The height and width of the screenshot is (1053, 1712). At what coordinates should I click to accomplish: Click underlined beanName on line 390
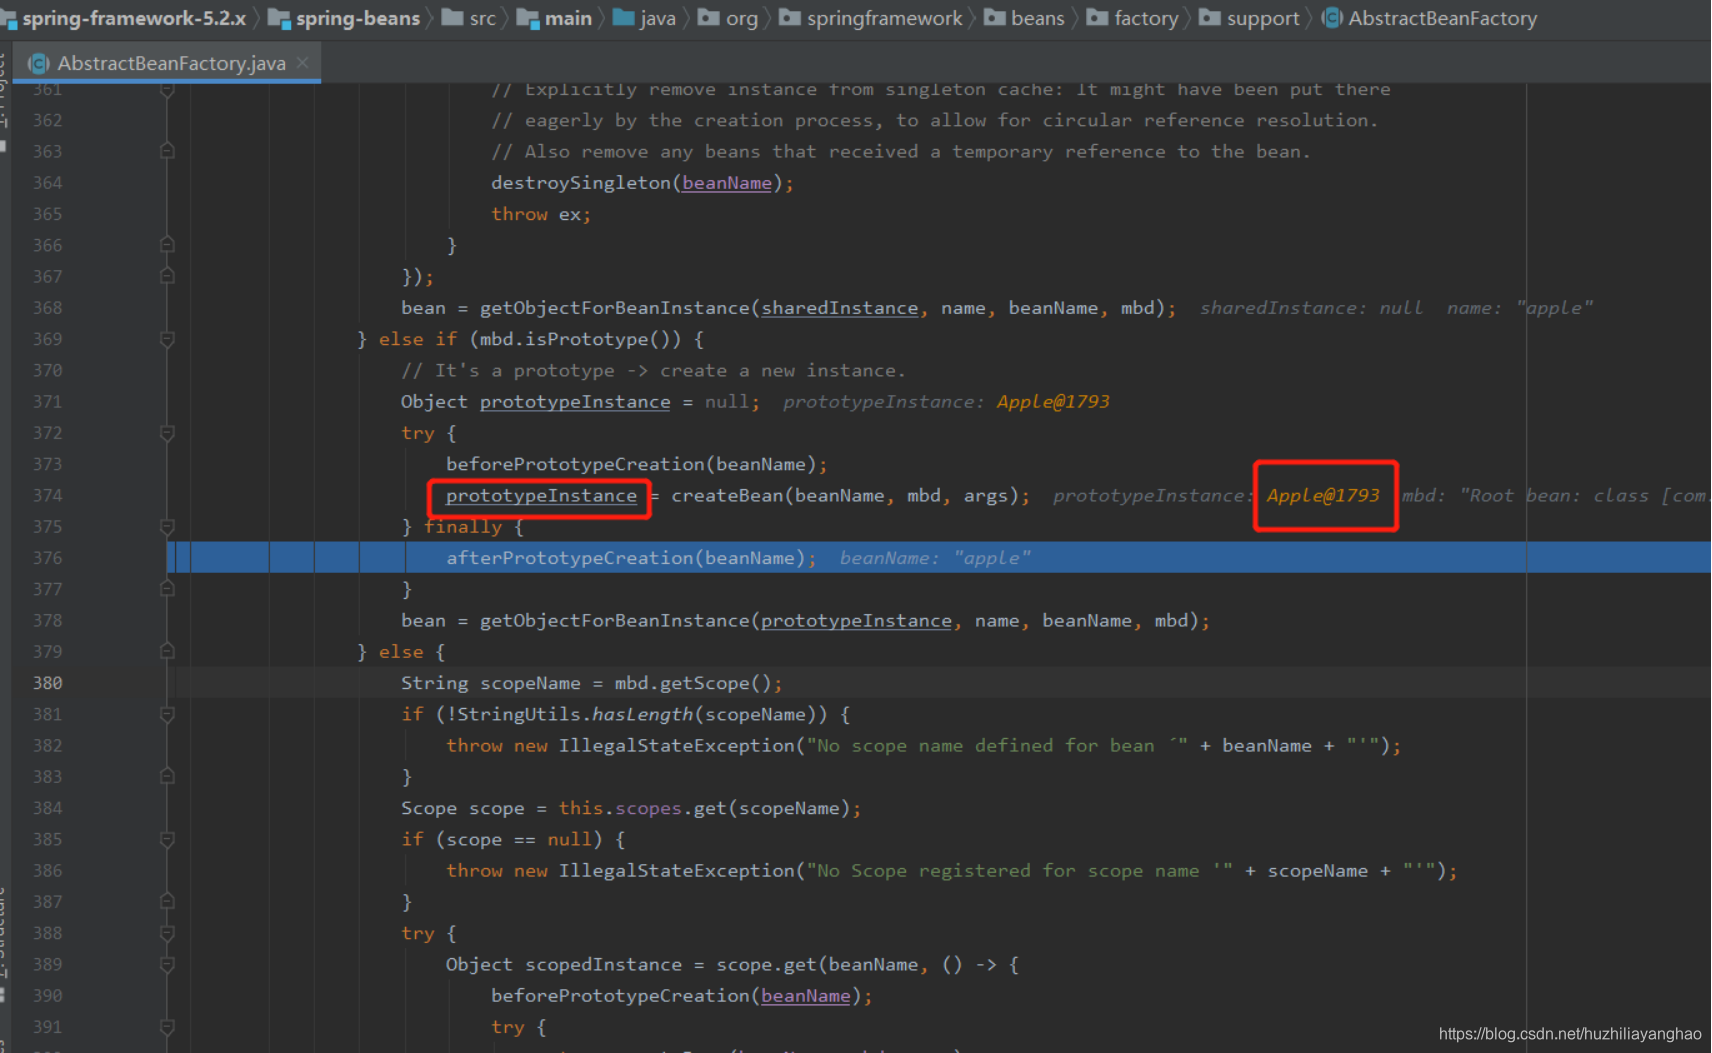pyautogui.click(x=806, y=996)
